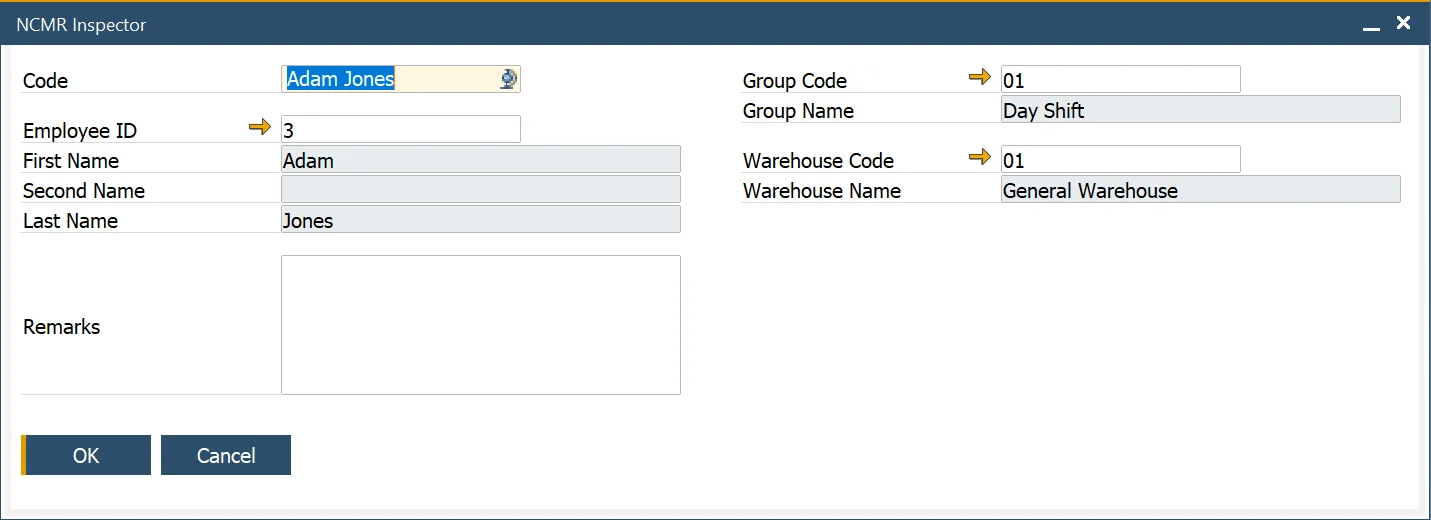Focus the Remarks text area
This screenshot has height=520, width=1431.
pyautogui.click(x=480, y=325)
